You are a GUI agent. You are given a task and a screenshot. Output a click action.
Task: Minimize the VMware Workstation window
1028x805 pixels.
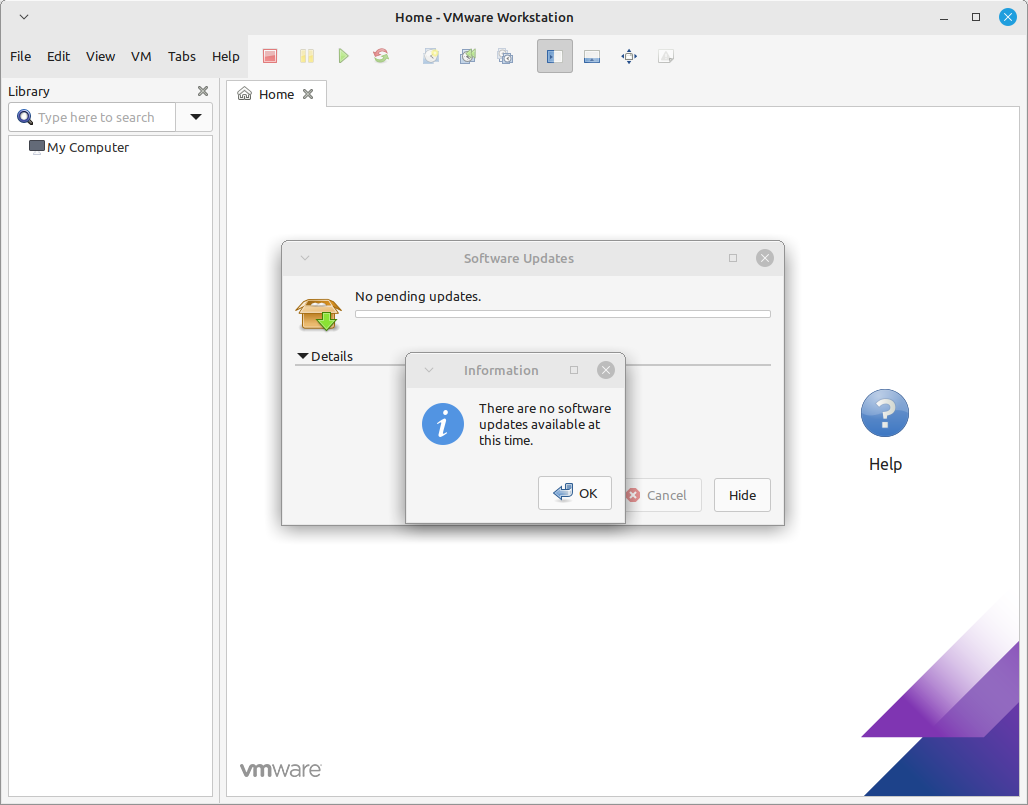(x=944, y=18)
